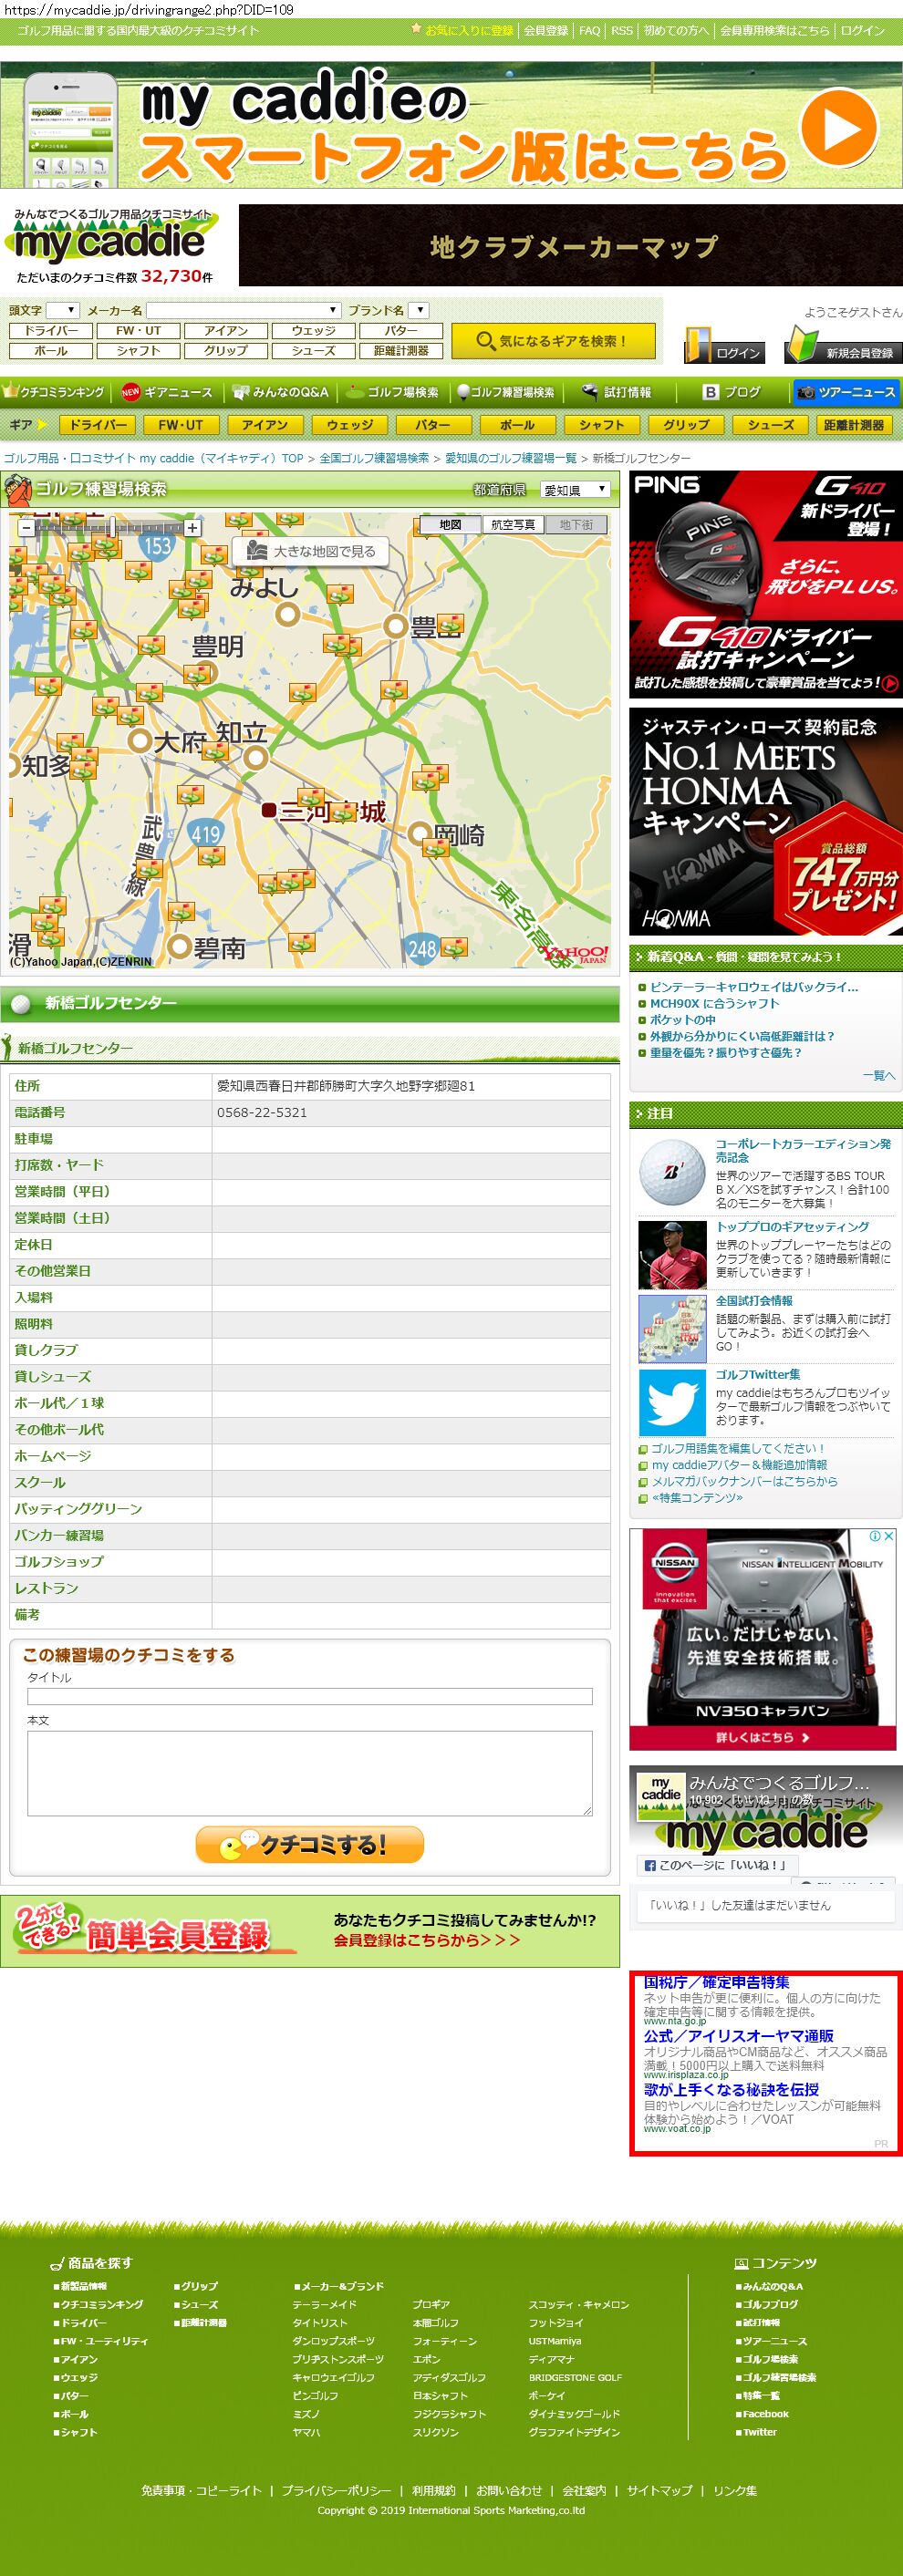Click the orange play arrow on smartphone banner
Image resolution: width=903 pixels, height=2576 pixels.
click(839, 126)
